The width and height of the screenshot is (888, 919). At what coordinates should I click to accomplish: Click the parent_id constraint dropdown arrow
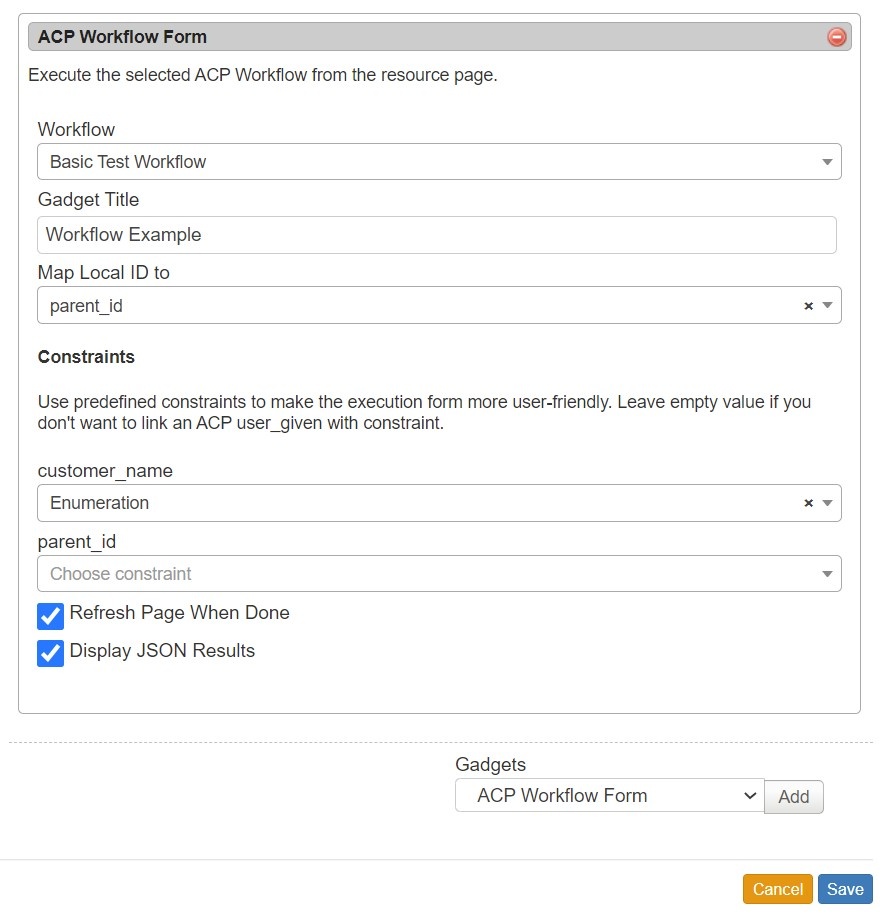point(827,574)
